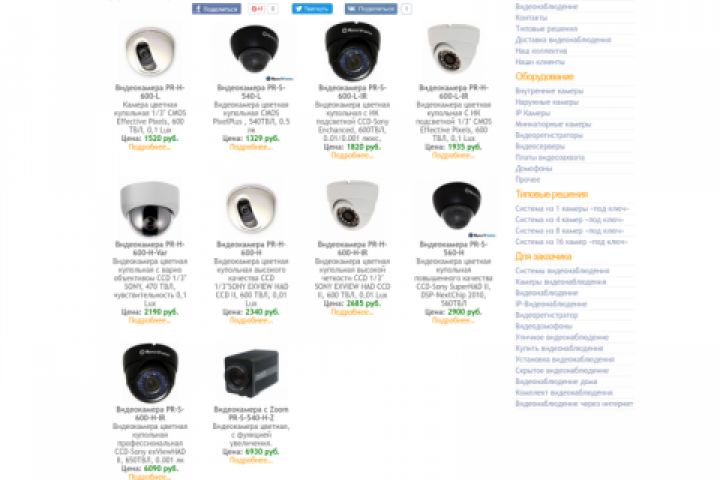Share the page via the Facebook button

pos(216,9)
